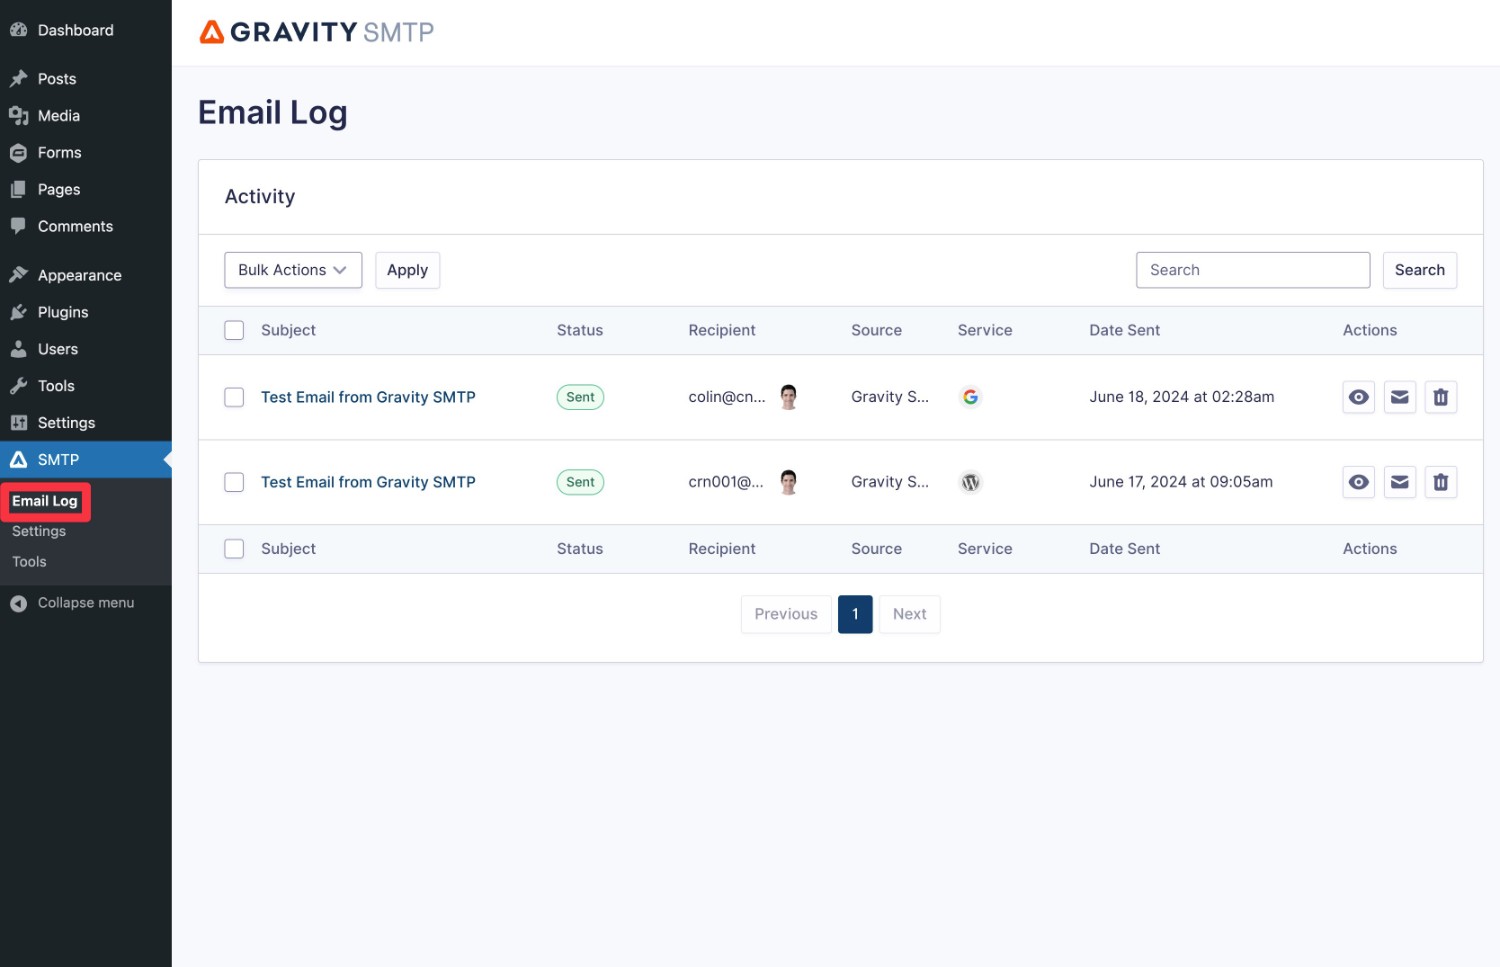Select the June 17 email row checkbox
This screenshot has width=1500, height=967.
(x=234, y=482)
